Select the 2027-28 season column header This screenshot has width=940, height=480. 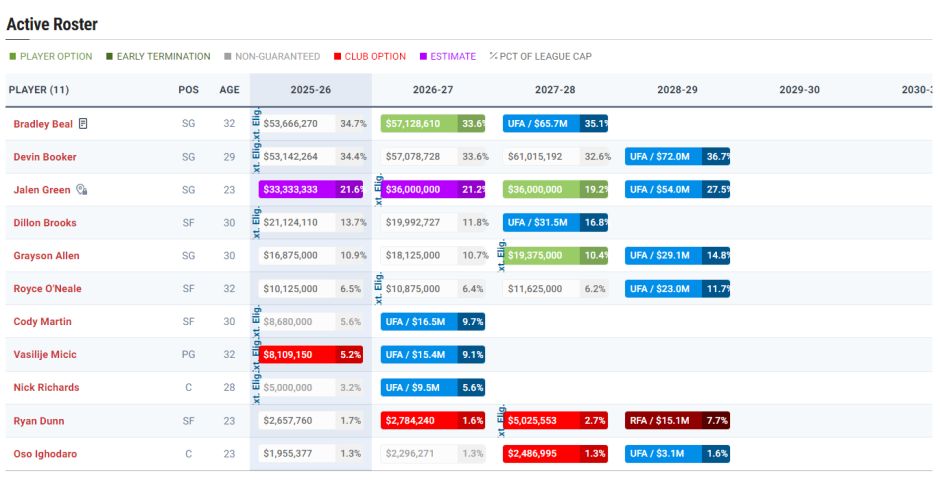(555, 90)
